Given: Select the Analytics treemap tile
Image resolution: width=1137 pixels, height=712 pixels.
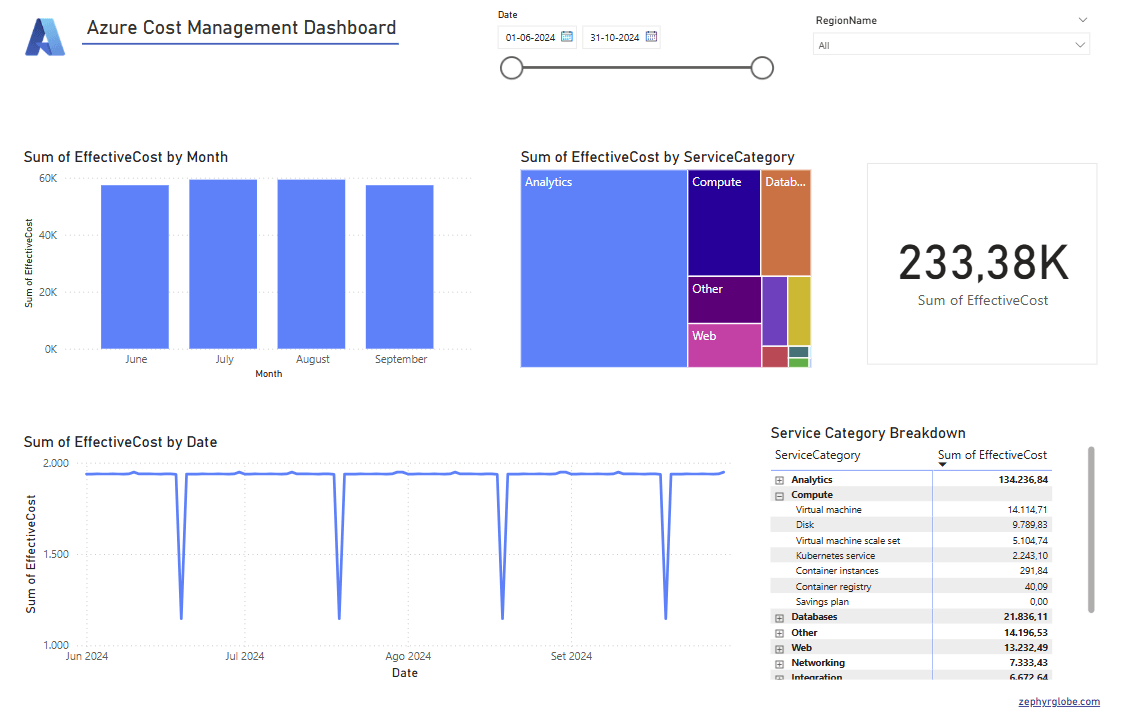Looking at the screenshot, I should click(x=603, y=268).
